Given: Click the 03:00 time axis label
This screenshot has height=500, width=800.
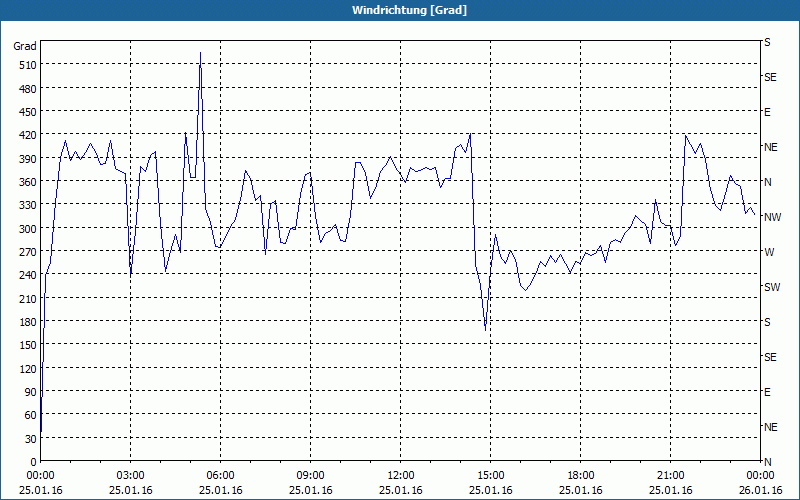Looking at the screenshot, I should pyautogui.click(x=131, y=476).
